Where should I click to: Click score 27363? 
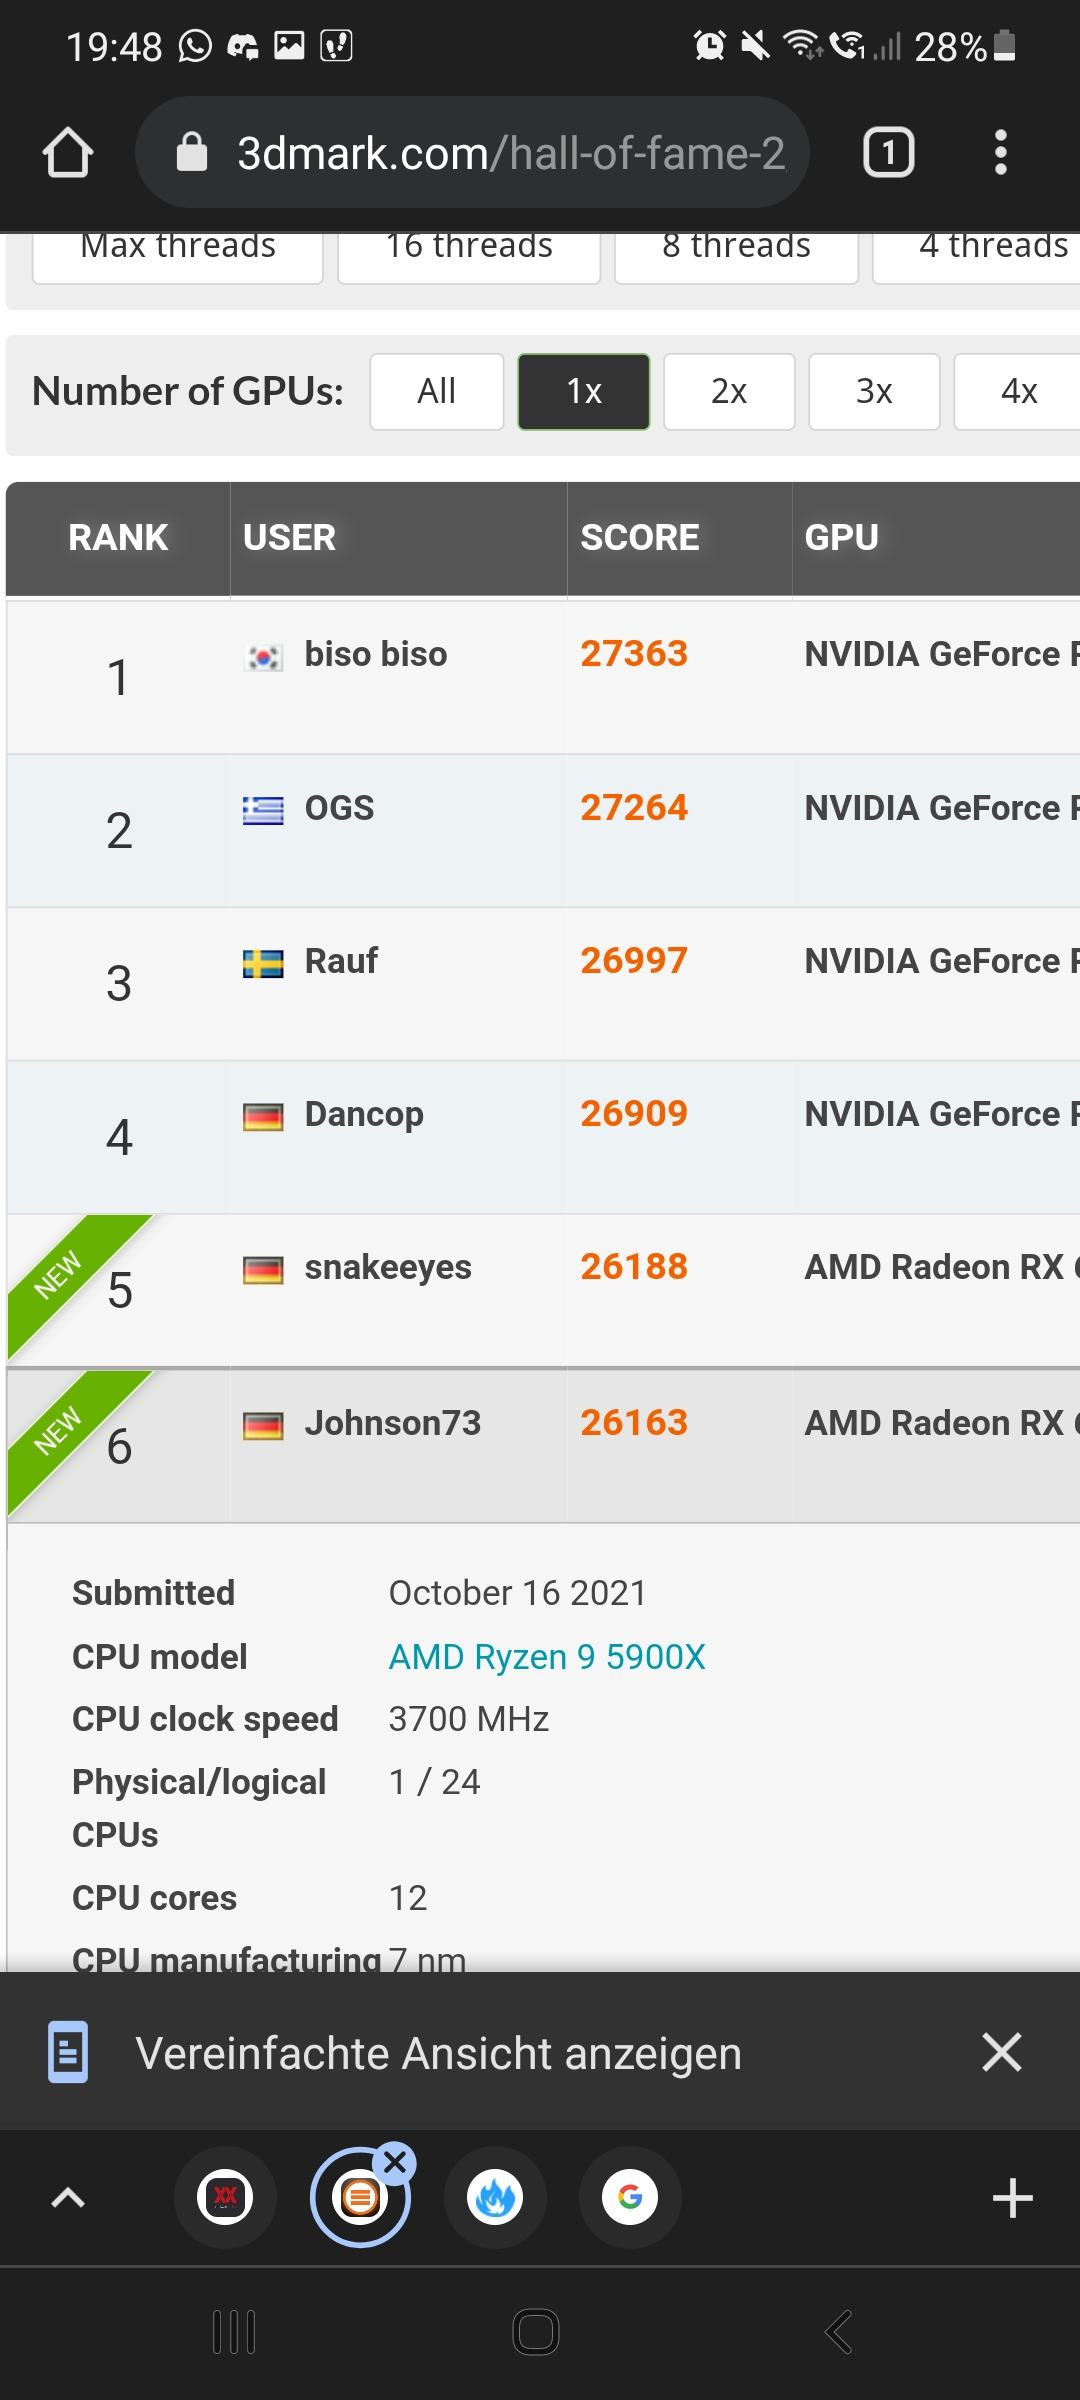(634, 654)
